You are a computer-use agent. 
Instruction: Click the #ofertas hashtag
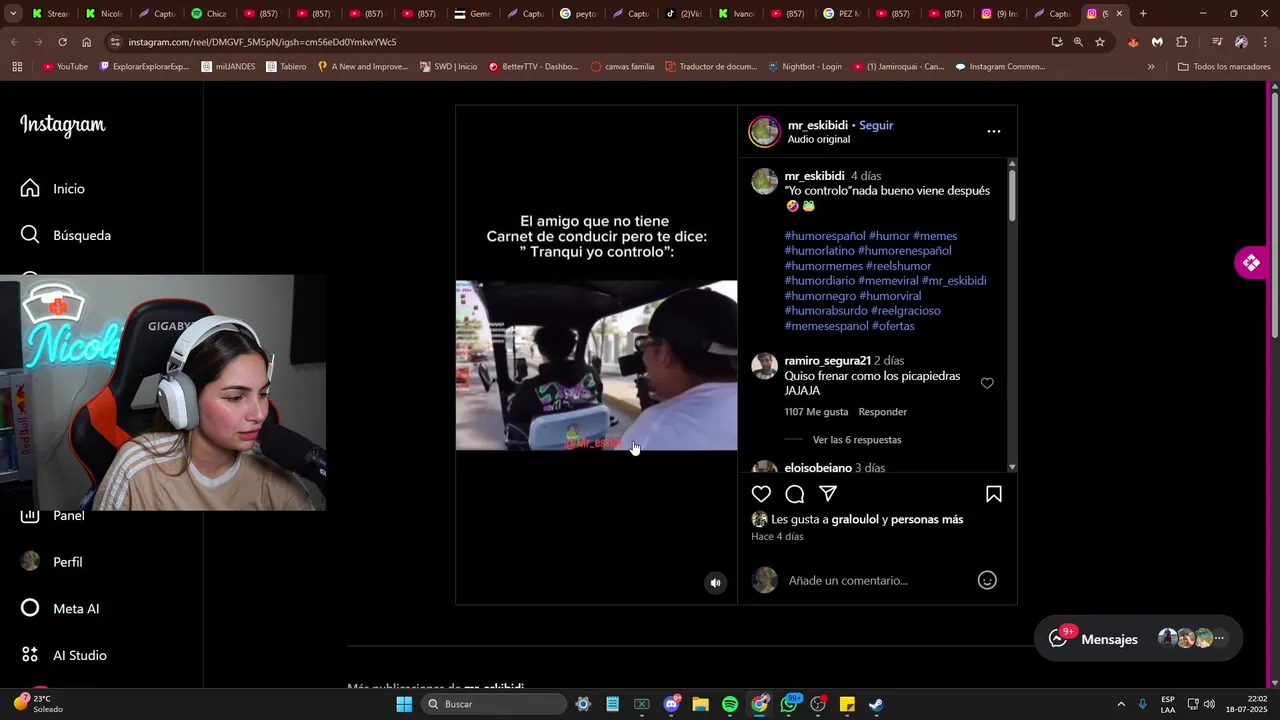coord(893,326)
